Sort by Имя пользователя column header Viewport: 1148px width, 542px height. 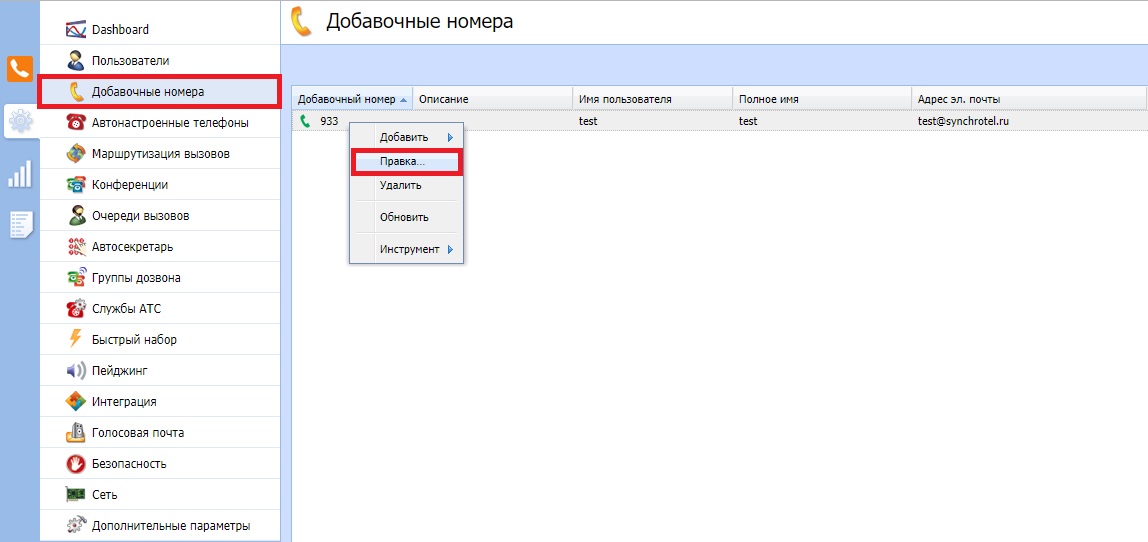[x=653, y=99]
